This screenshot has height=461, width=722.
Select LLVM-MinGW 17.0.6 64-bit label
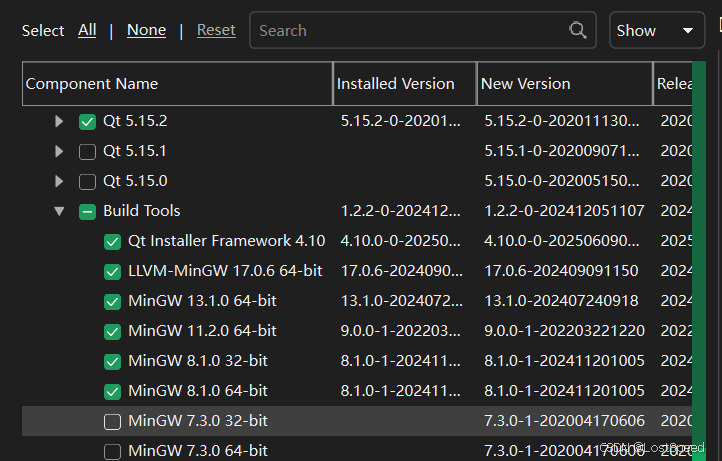[x=225, y=271]
